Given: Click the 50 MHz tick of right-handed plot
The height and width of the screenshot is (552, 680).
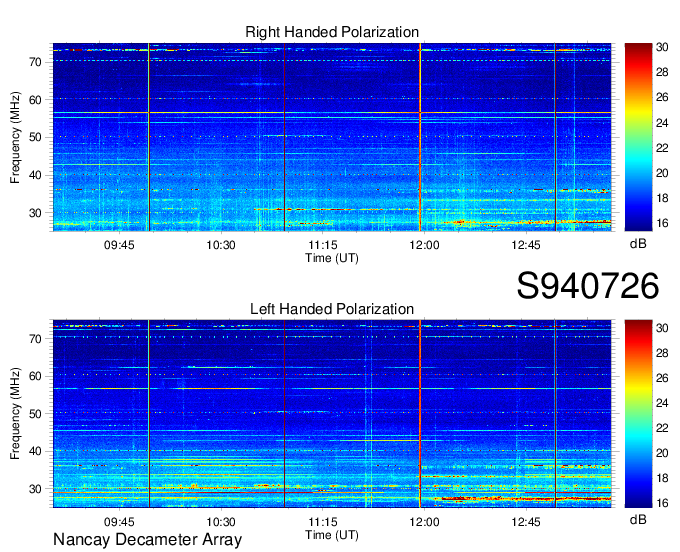Looking at the screenshot, I should (x=36, y=138).
